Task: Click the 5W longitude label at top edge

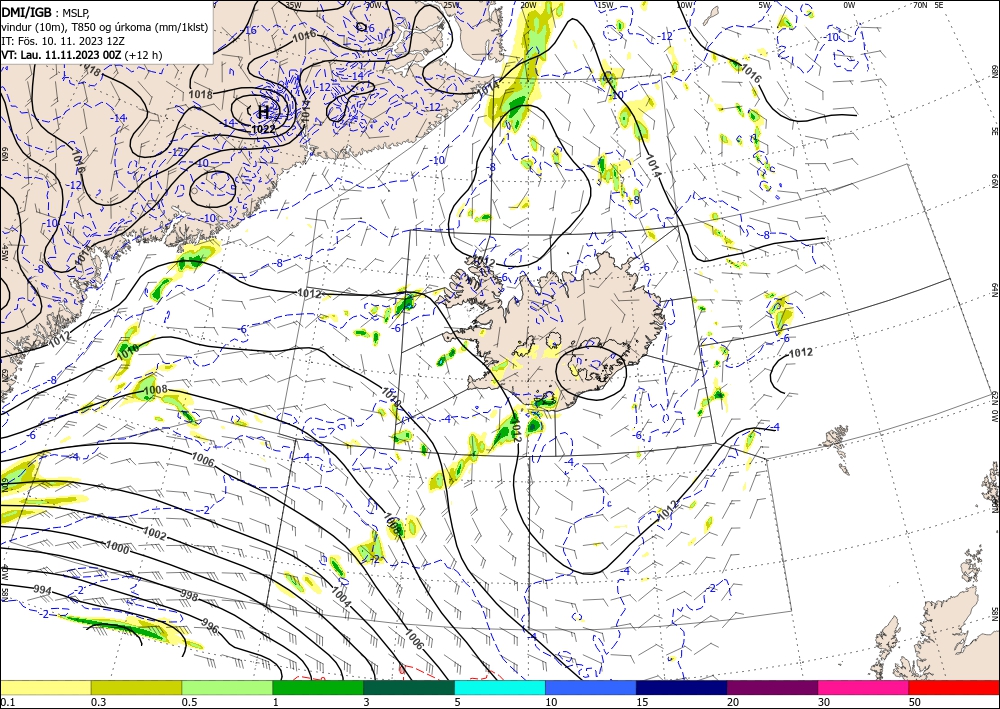Action: 766,5
